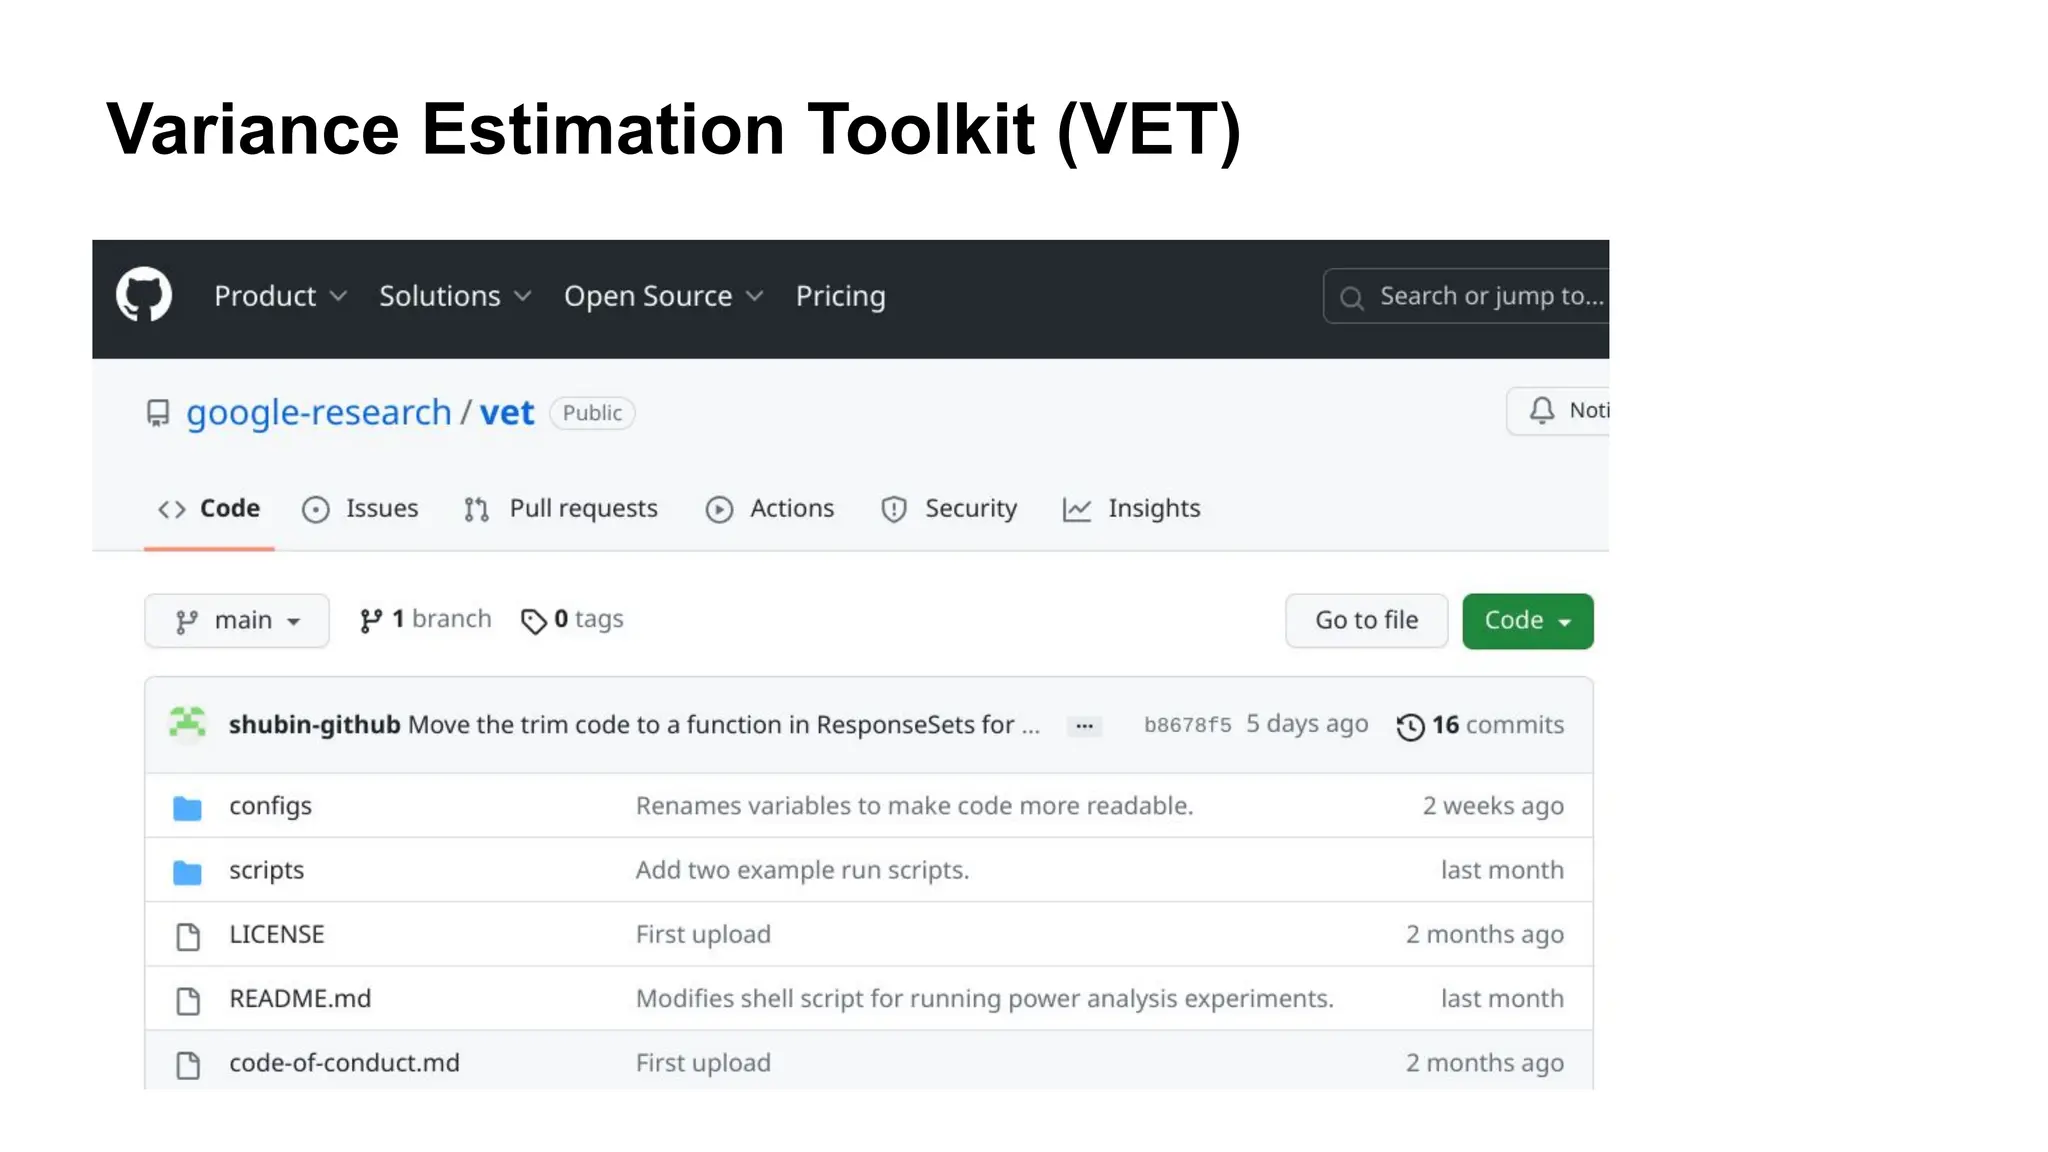Click 'First upload' in the LICENSE row

click(x=703, y=935)
